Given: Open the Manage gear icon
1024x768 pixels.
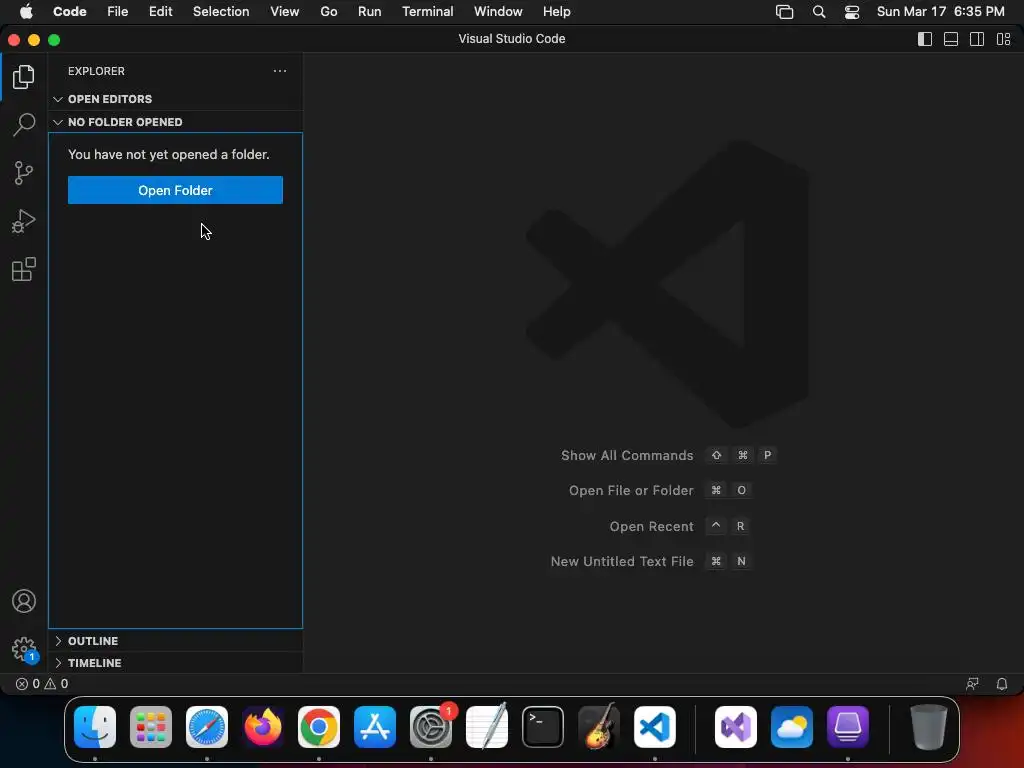Looking at the screenshot, I should coord(24,649).
